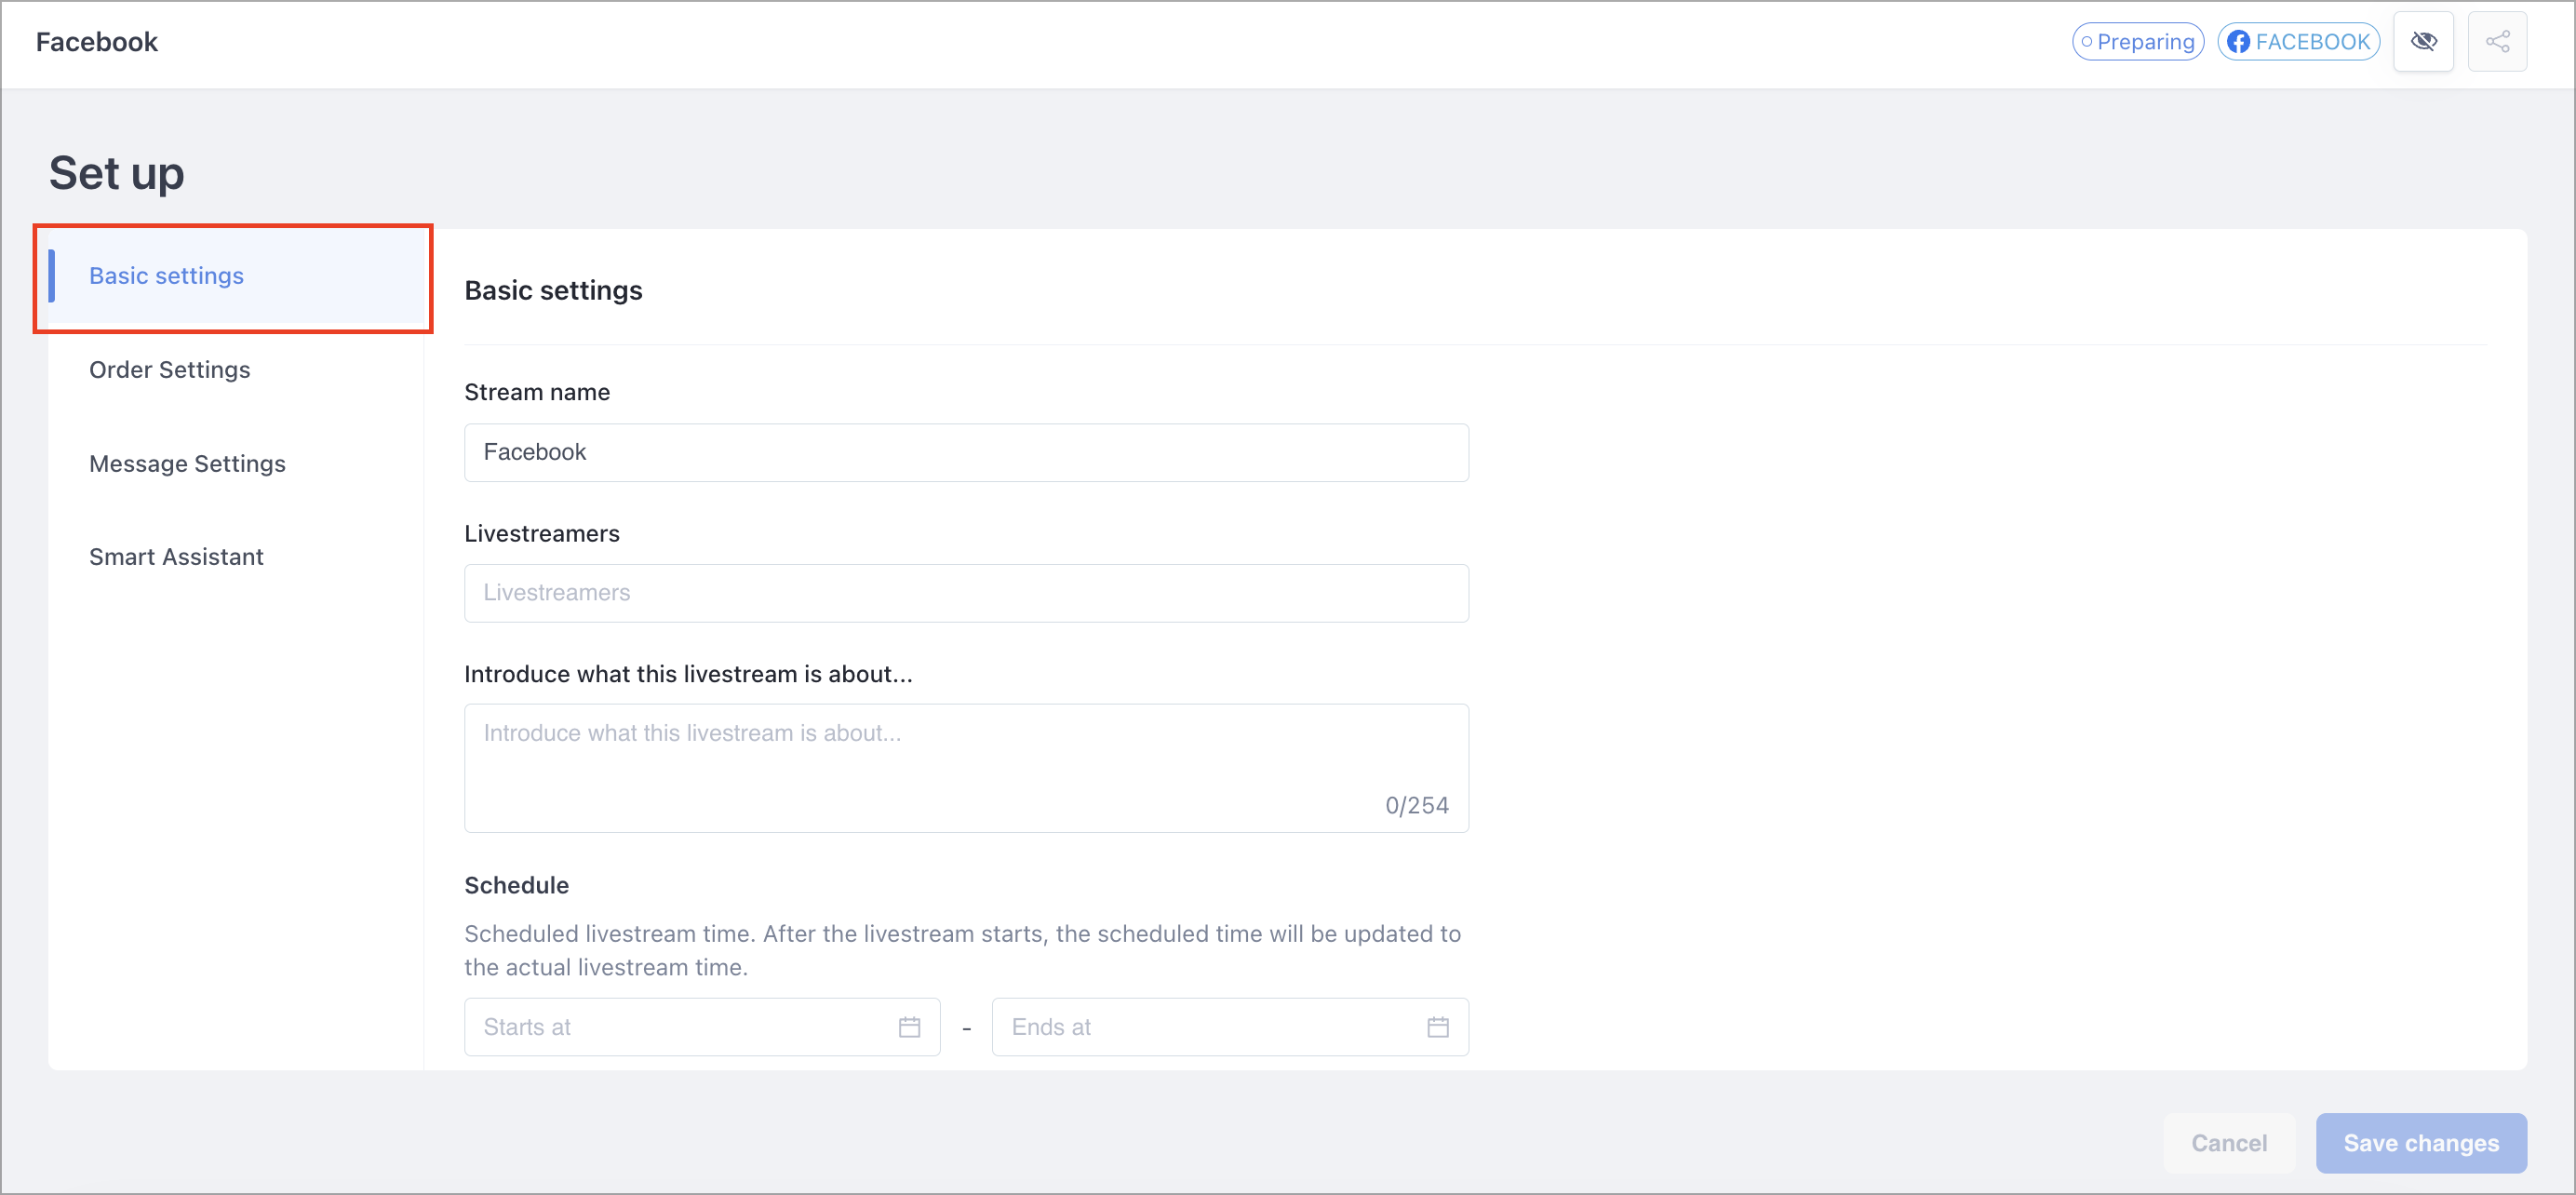Click the share icon button
This screenshot has width=2576, height=1195.
2497,41
